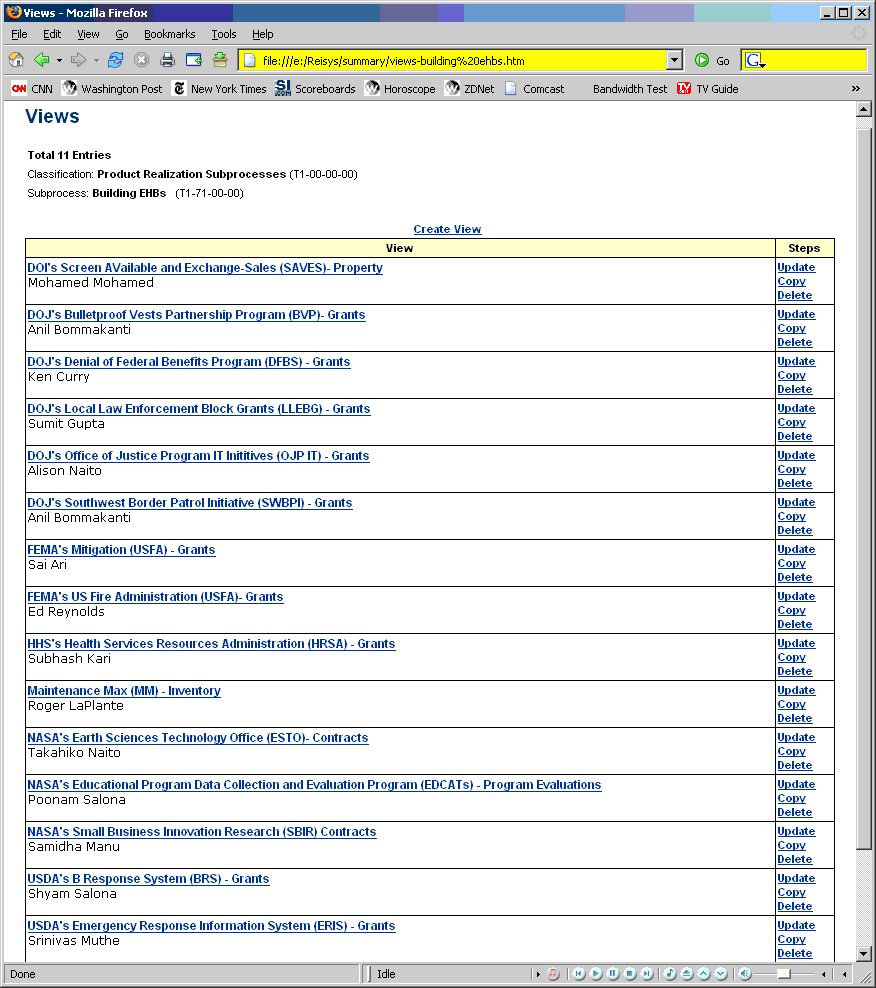Click the green Go button icon
876x988 pixels.
click(x=701, y=60)
